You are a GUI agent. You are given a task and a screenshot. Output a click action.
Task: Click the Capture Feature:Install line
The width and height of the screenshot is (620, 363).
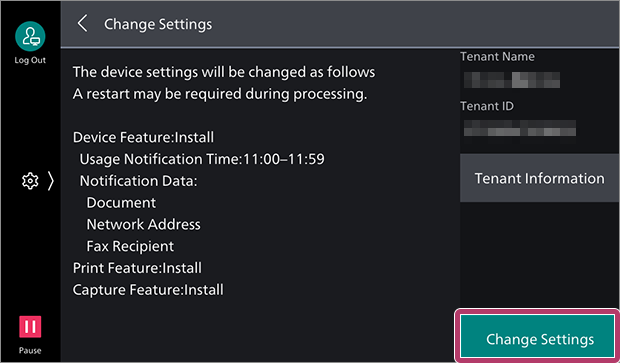pyautogui.click(x=148, y=290)
